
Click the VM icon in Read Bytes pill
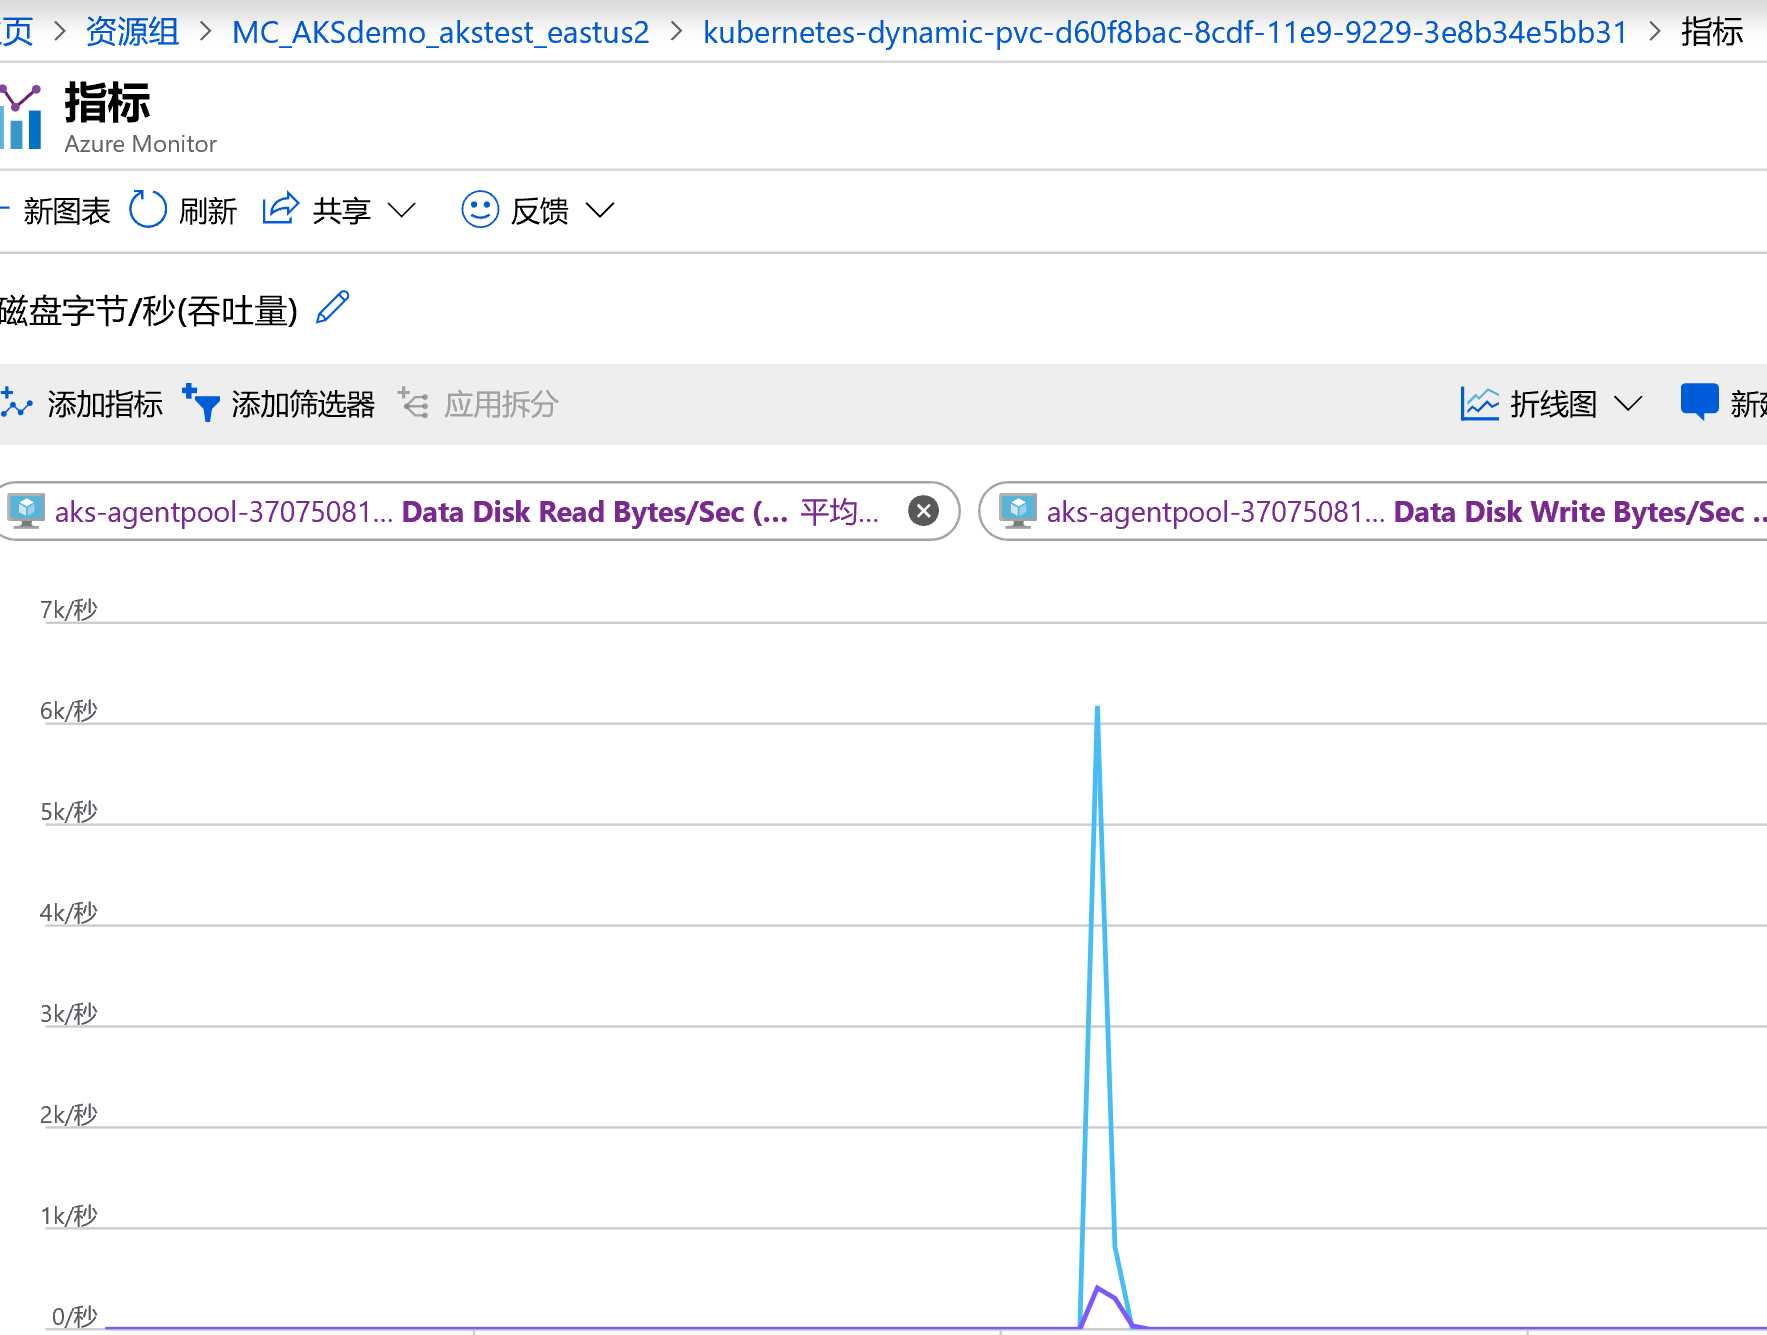[x=26, y=511]
